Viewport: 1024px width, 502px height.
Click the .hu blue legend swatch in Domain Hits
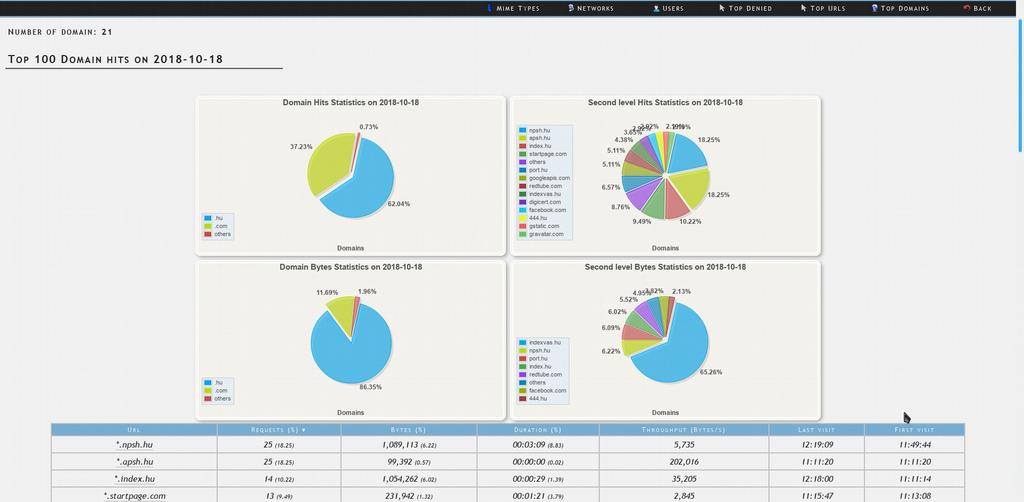[208, 218]
